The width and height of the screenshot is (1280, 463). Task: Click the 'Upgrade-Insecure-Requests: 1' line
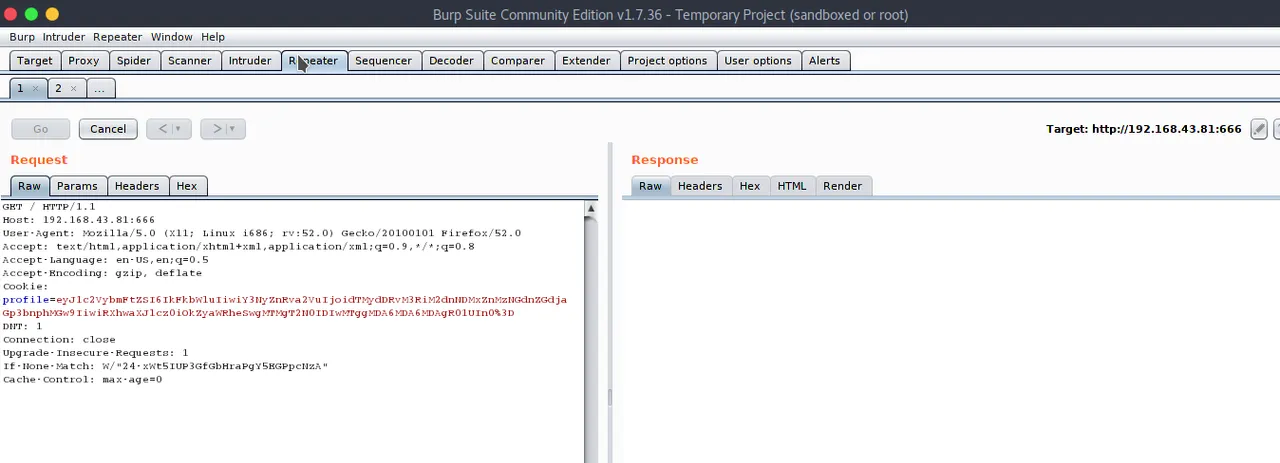[95, 353]
